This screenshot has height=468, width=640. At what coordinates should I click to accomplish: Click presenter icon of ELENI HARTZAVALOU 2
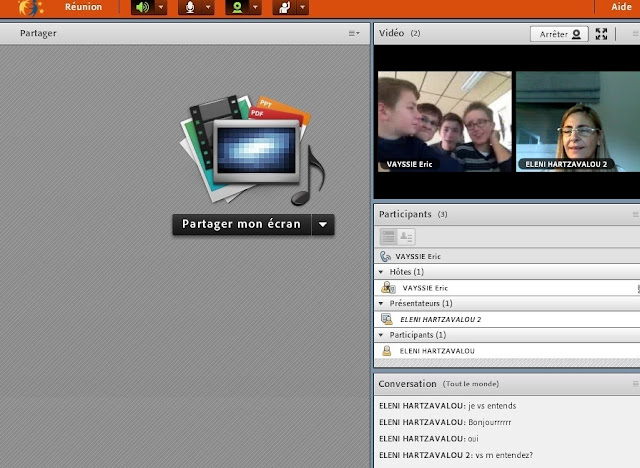(x=387, y=319)
